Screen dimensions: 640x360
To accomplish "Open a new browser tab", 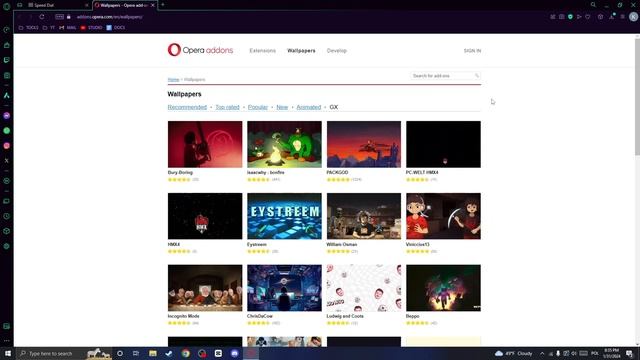I will click(x=162, y=5).
